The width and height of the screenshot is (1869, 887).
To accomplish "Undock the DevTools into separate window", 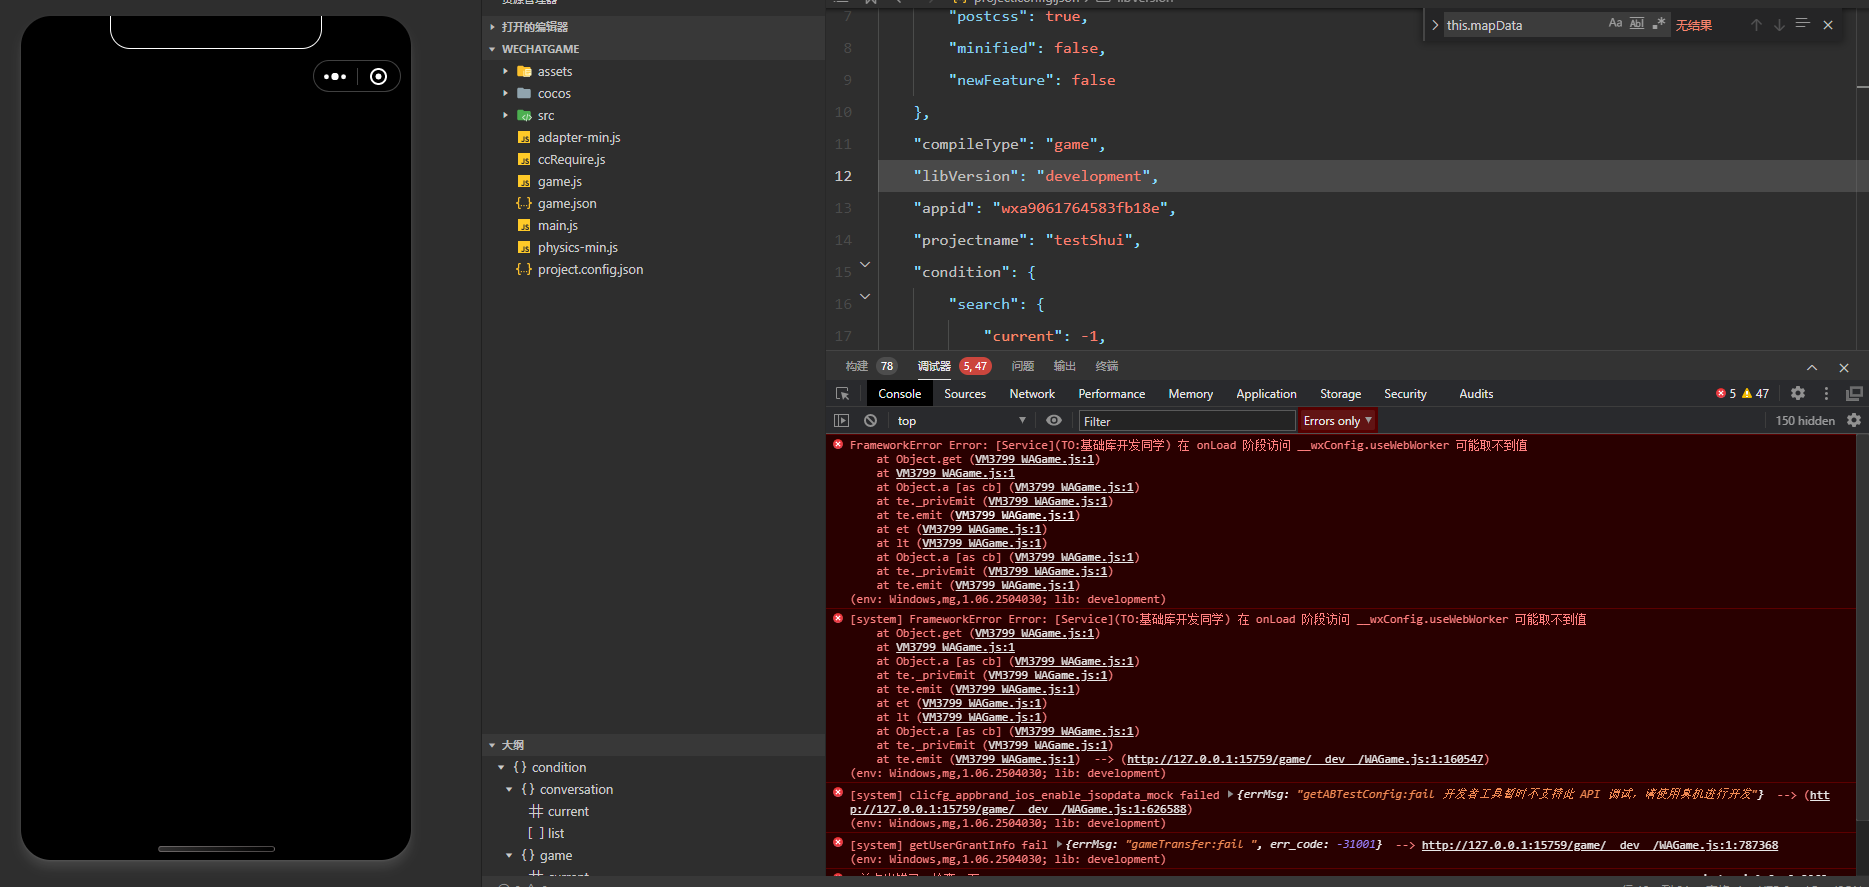I will pos(1854,394).
